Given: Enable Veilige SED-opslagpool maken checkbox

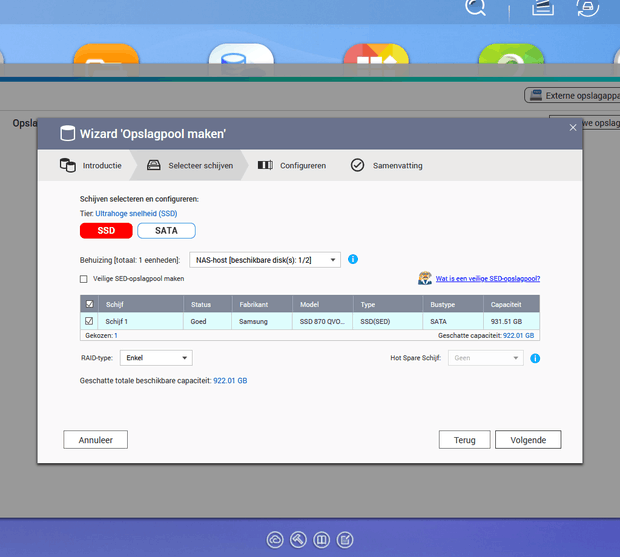Looking at the screenshot, I should 83,279.
